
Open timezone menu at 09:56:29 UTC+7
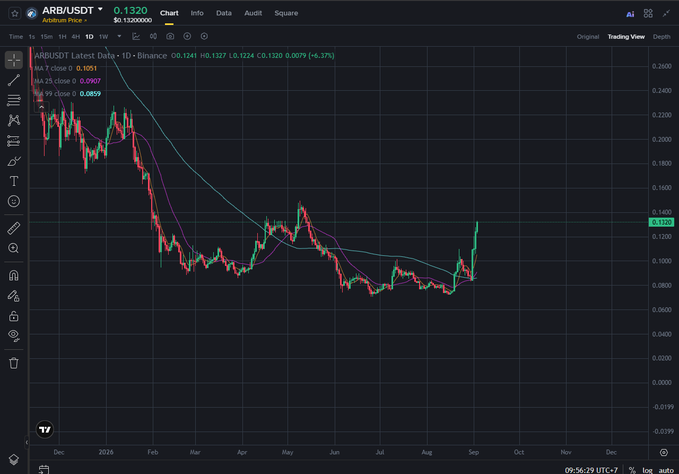click(x=591, y=470)
